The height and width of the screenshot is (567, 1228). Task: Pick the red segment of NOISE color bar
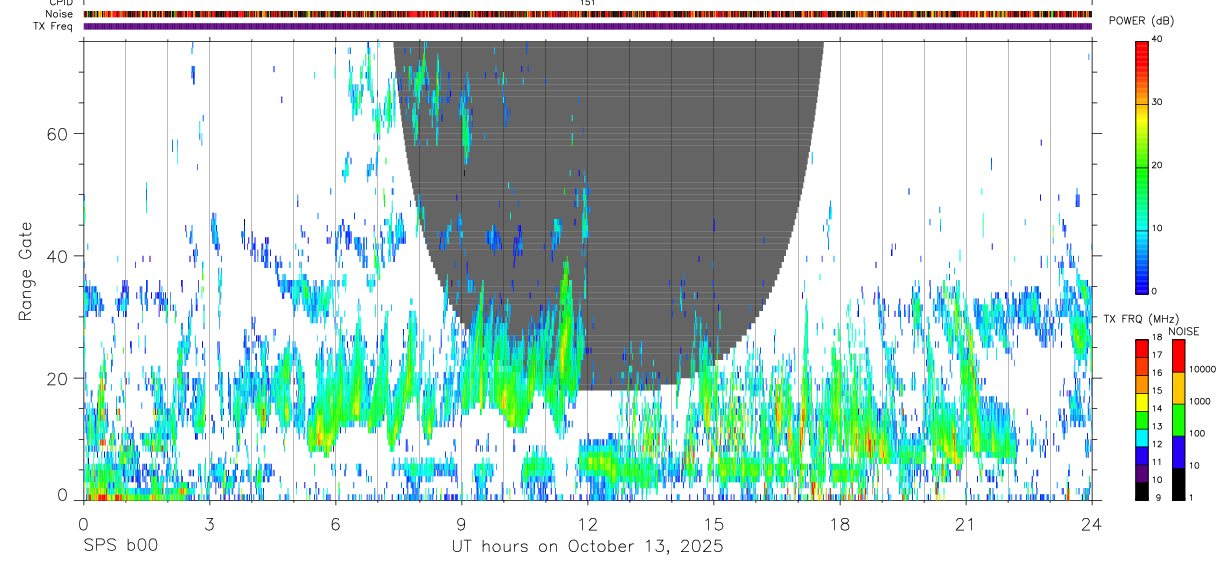1178,356
